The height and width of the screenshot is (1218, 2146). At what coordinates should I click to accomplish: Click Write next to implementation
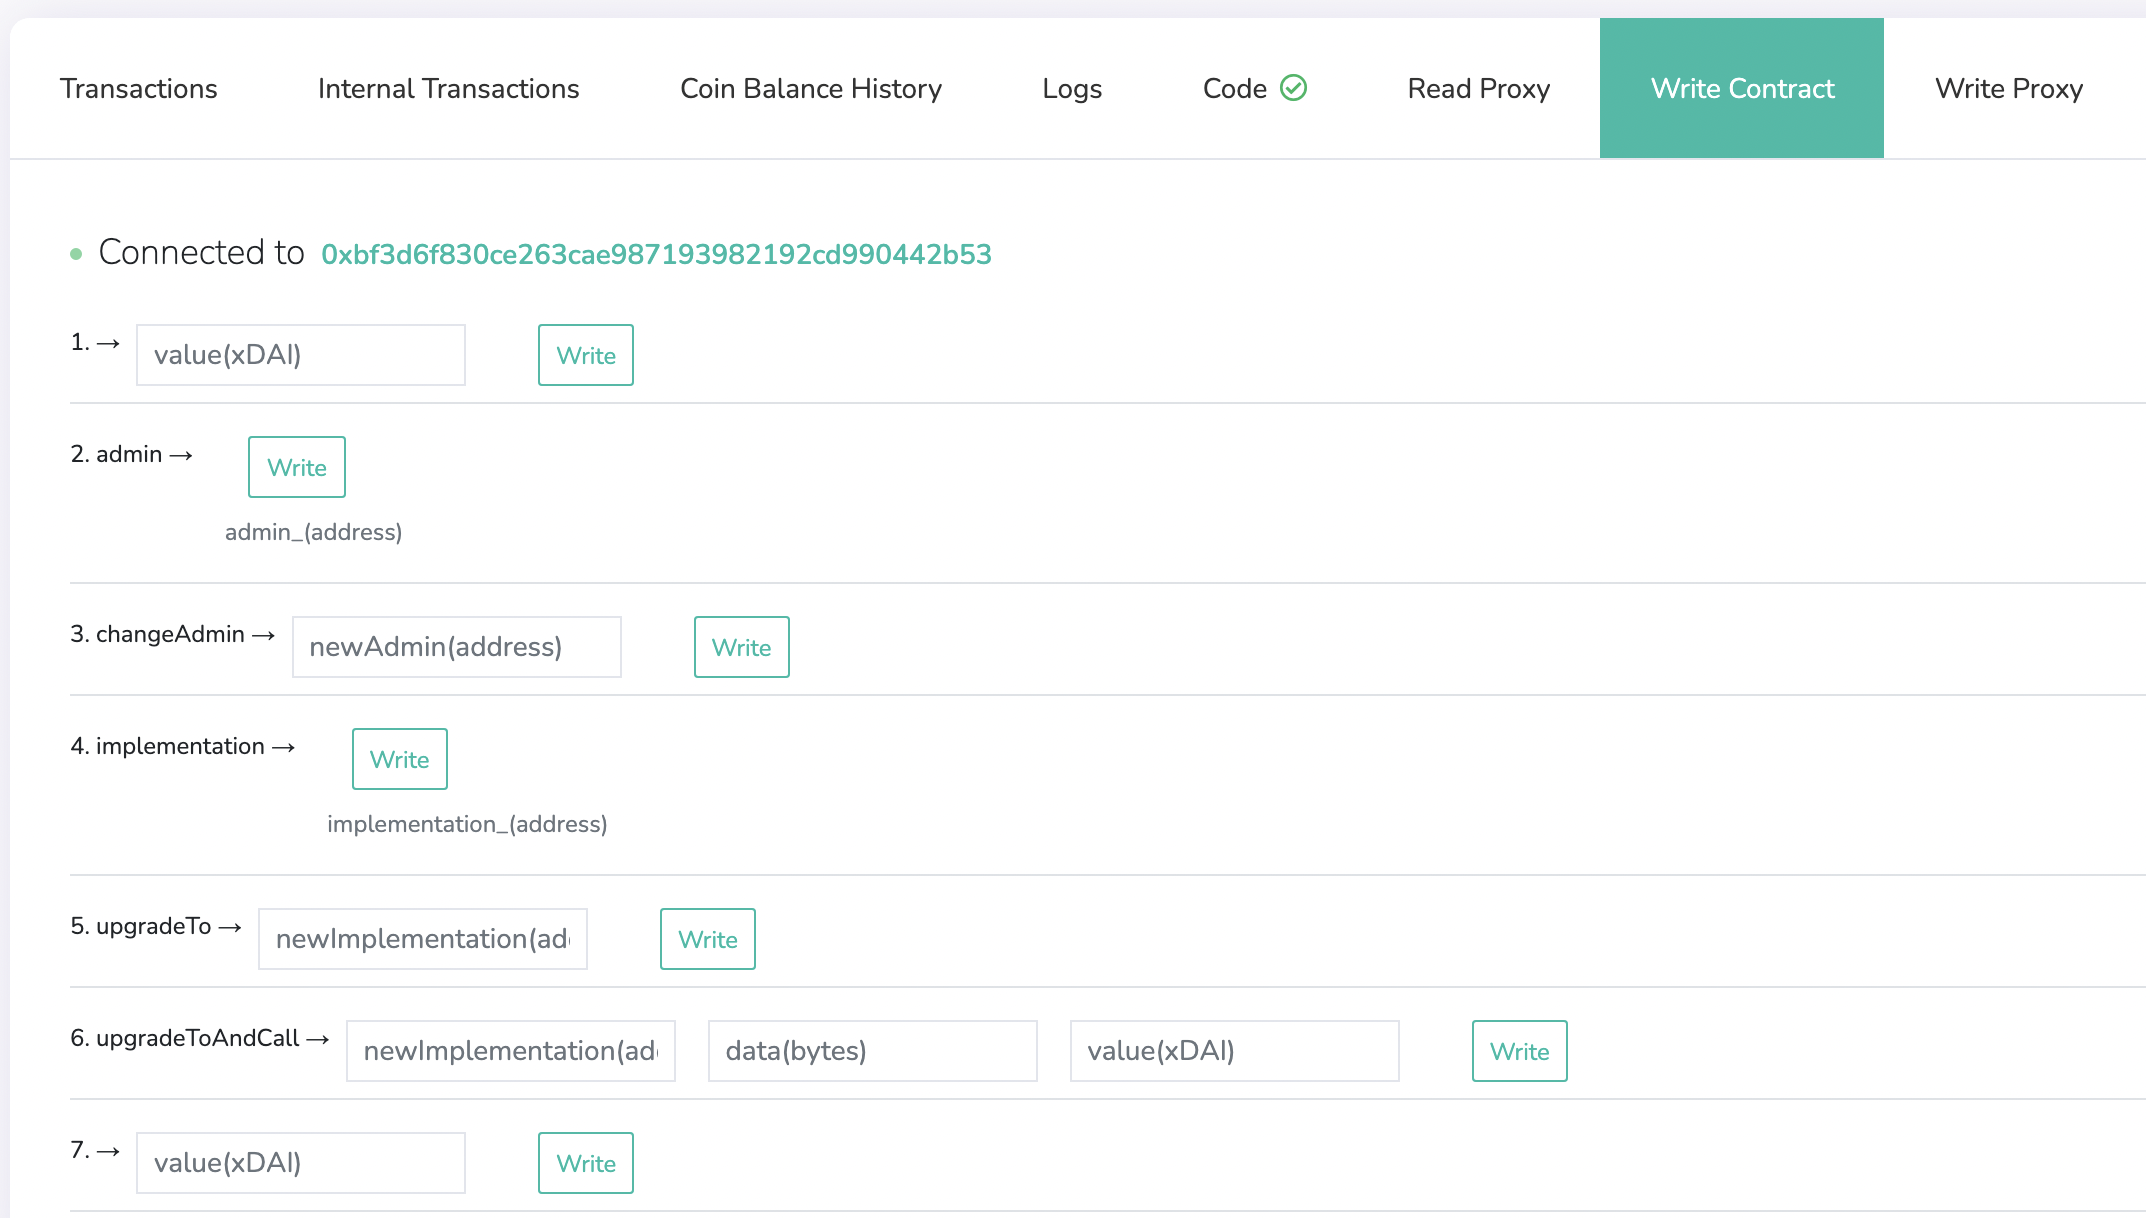[399, 759]
